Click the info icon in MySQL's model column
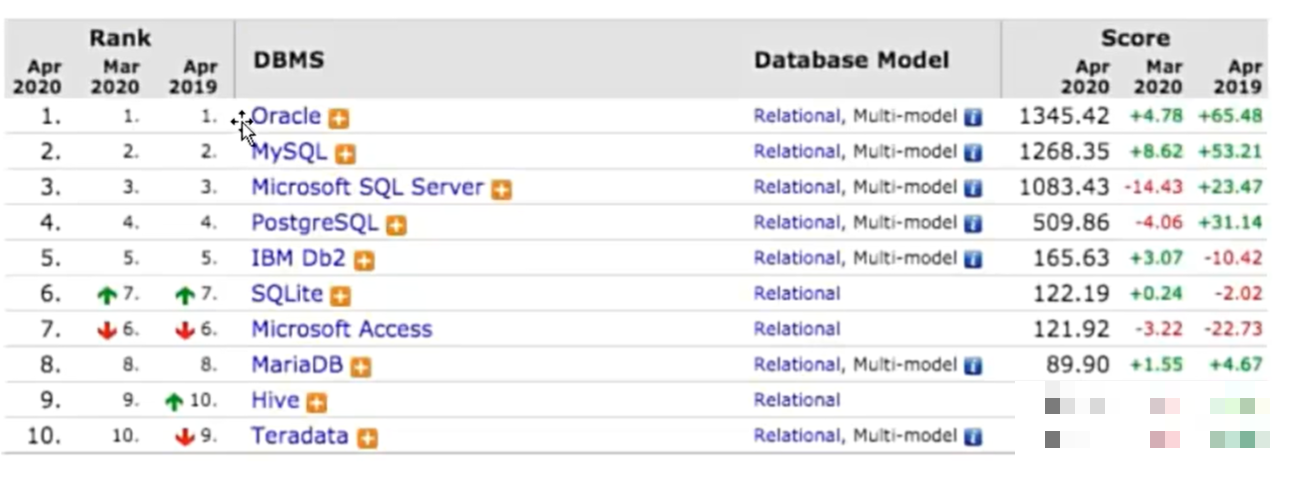This screenshot has width=1315, height=481. 973,153
